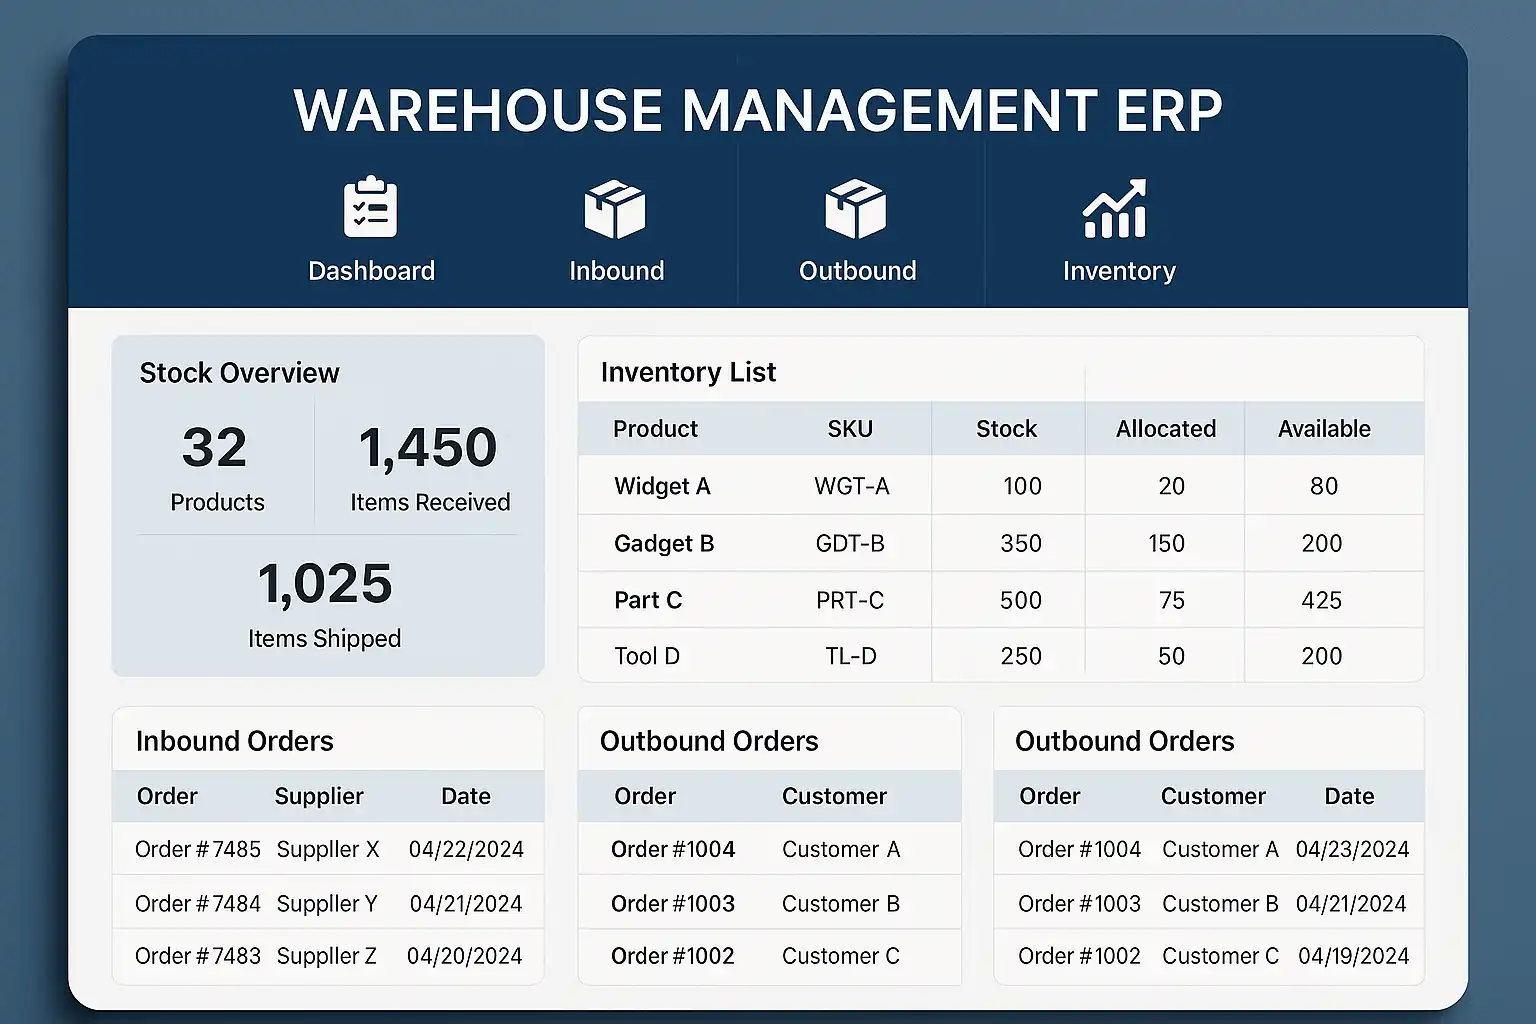Sort by the Stock column header
This screenshot has width=1536, height=1024.
[1006, 429]
